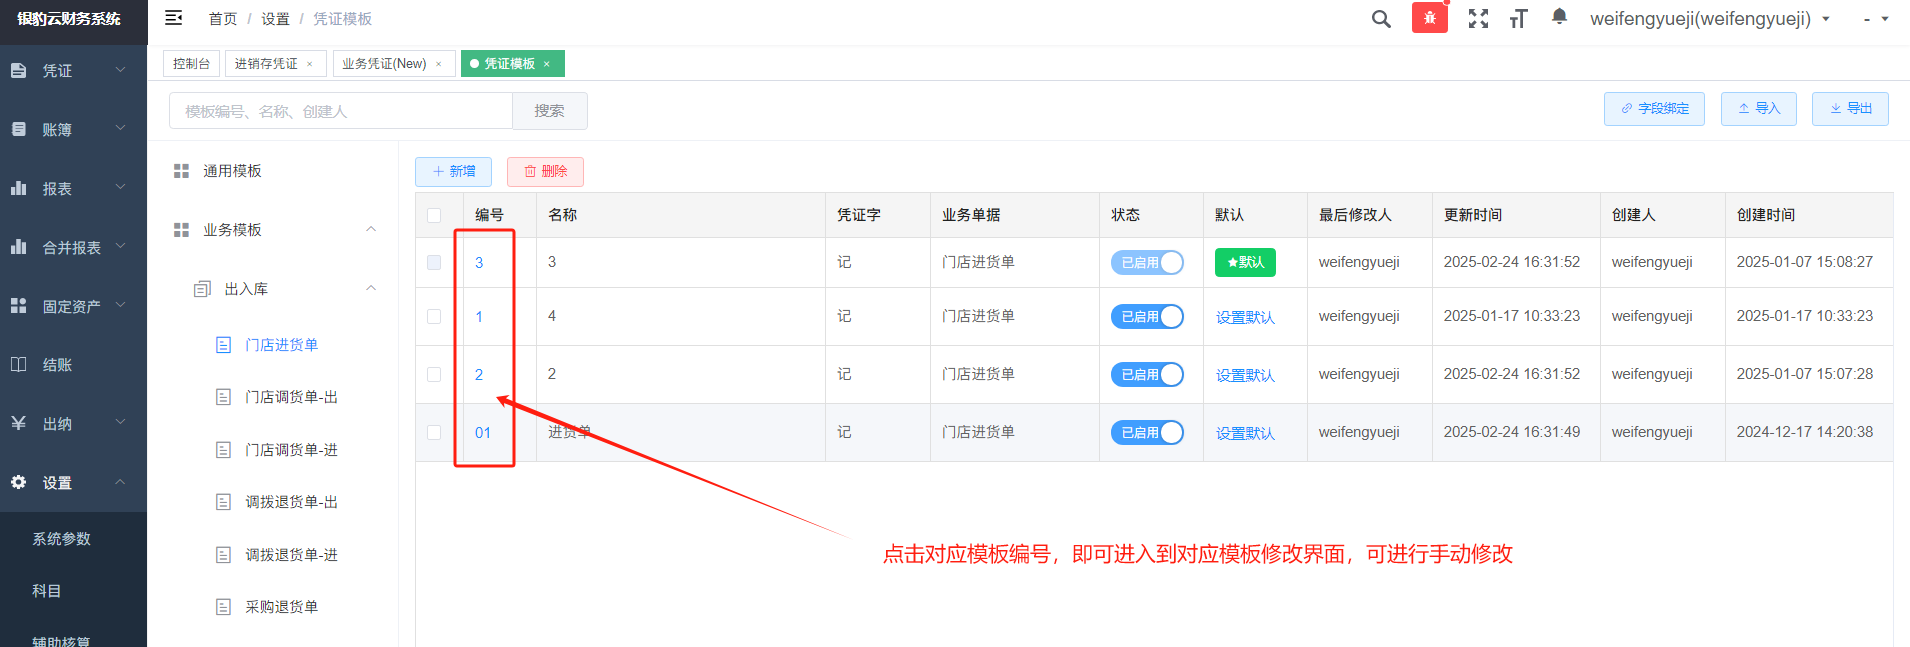Check the row with template number 3

click(434, 262)
